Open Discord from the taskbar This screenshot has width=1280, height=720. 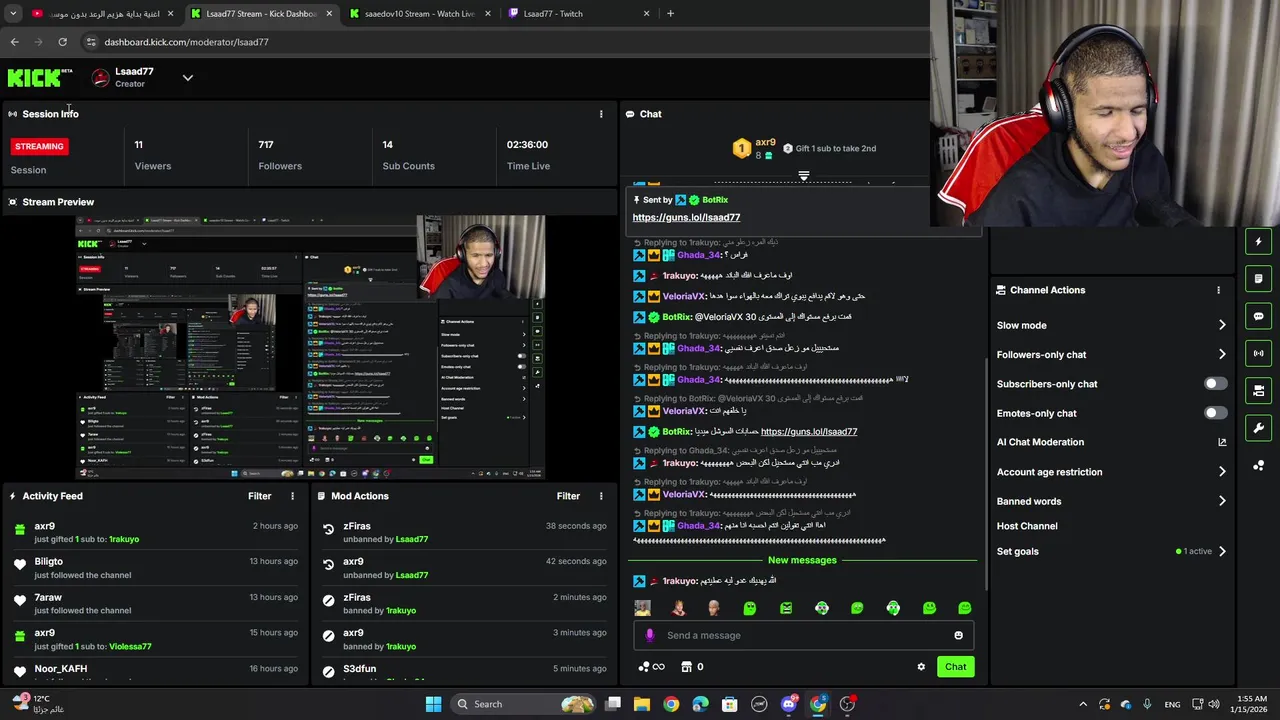pyautogui.click(x=789, y=704)
